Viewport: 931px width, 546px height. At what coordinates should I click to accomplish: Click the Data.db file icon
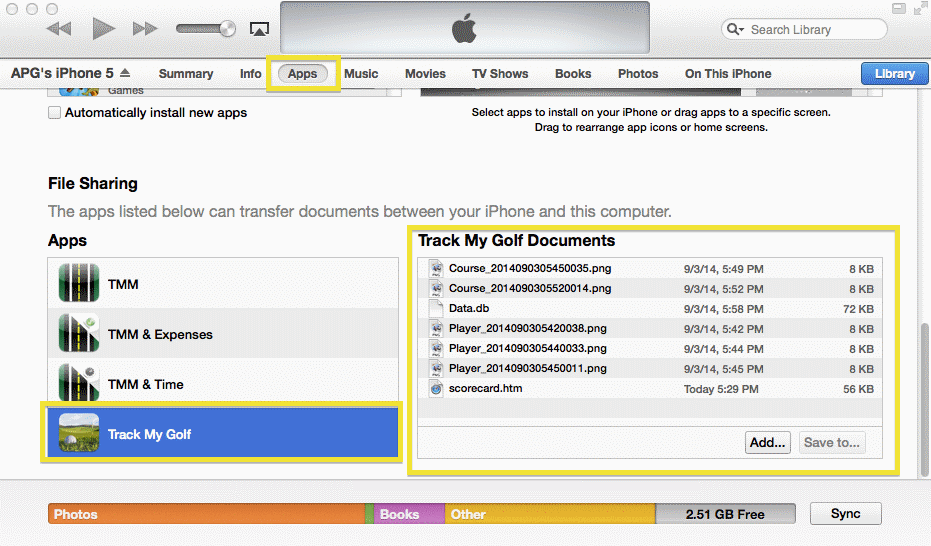click(436, 309)
